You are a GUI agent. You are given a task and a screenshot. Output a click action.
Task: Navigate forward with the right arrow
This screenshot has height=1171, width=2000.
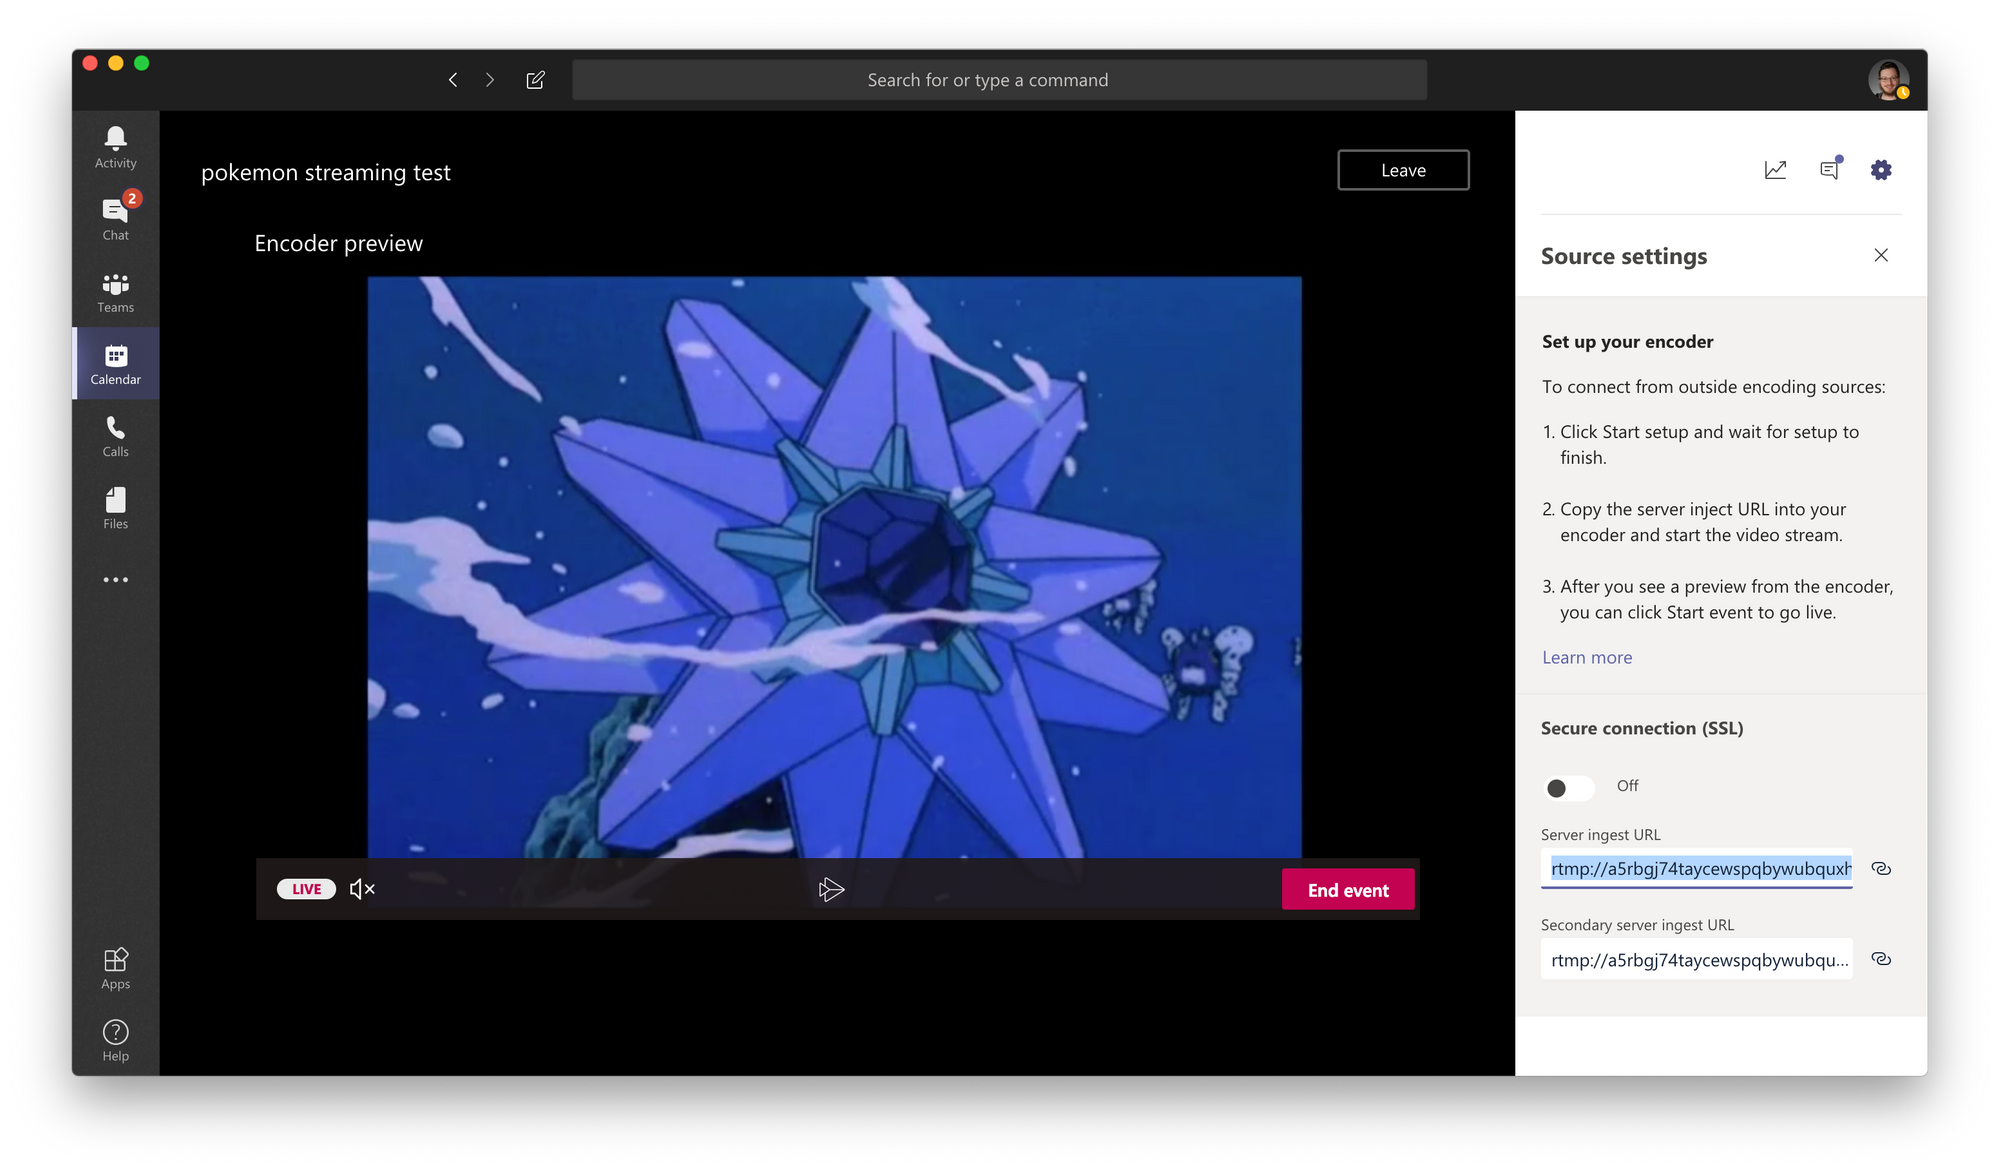[490, 80]
